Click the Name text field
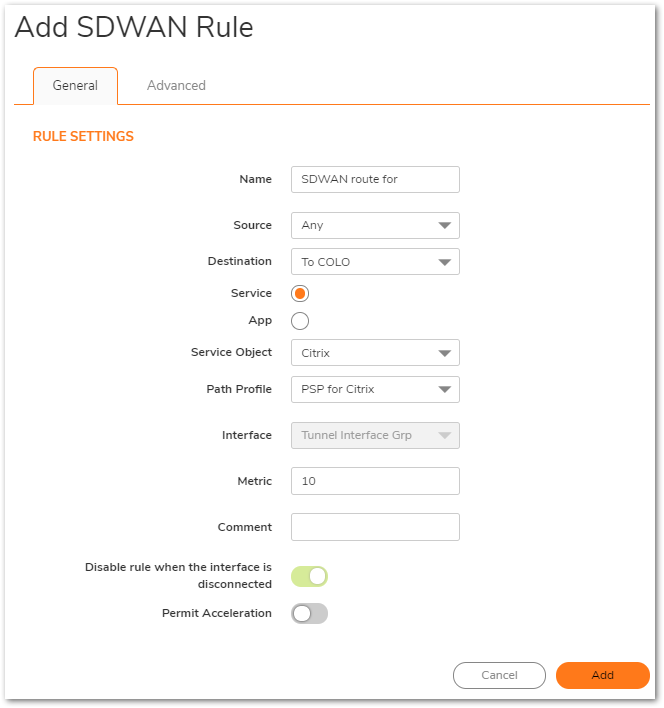664x708 pixels. coord(374,180)
